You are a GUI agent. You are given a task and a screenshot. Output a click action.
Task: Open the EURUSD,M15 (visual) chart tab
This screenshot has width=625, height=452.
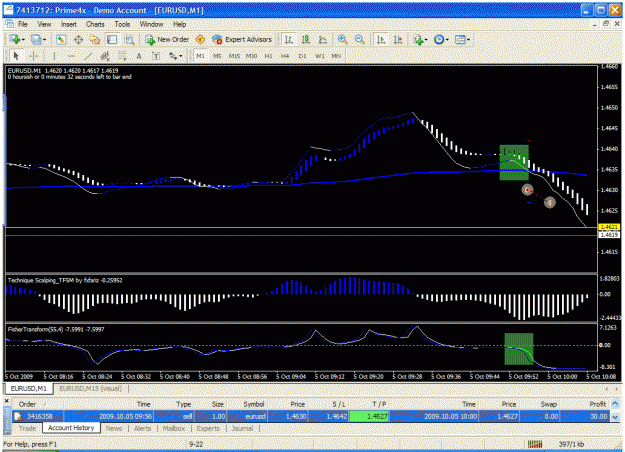(x=90, y=388)
